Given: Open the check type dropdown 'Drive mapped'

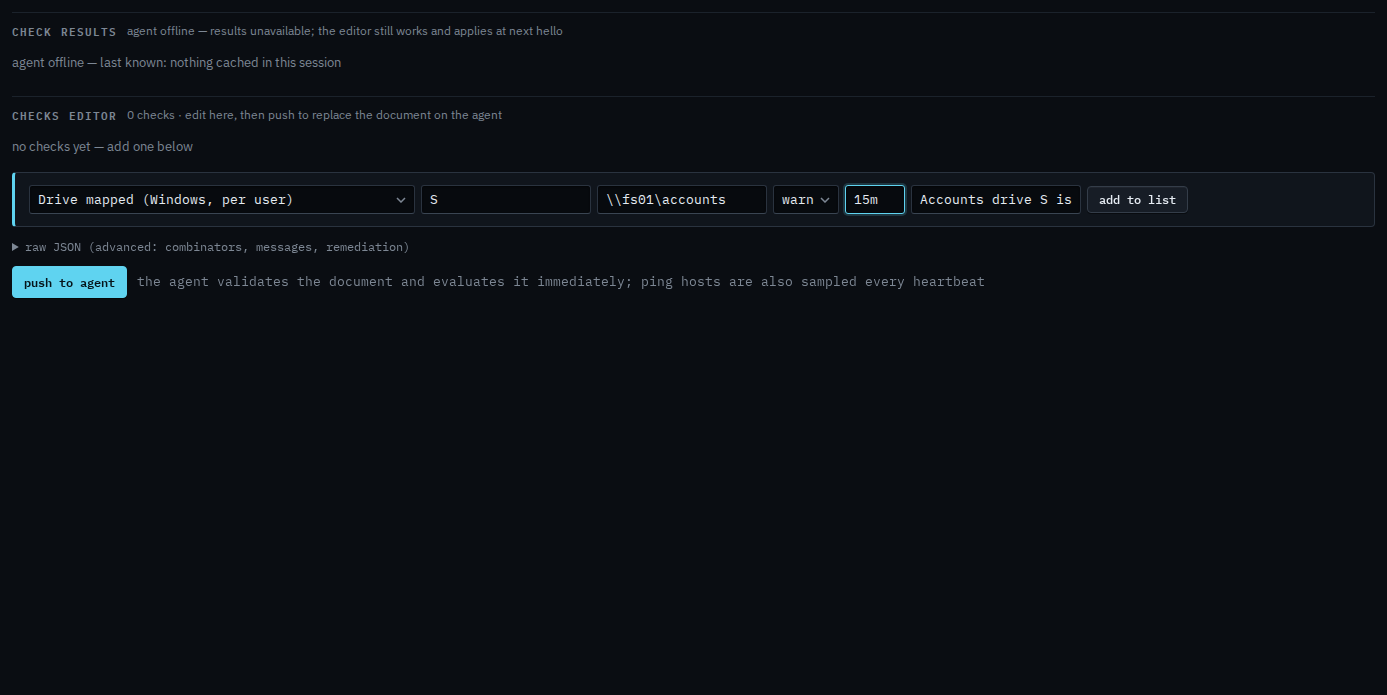Looking at the screenshot, I should 222,199.
